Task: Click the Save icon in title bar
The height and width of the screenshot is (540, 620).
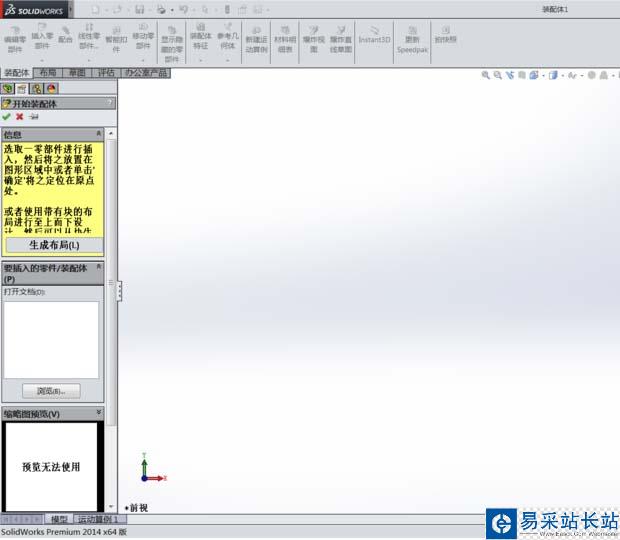Action: (x=139, y=9)
